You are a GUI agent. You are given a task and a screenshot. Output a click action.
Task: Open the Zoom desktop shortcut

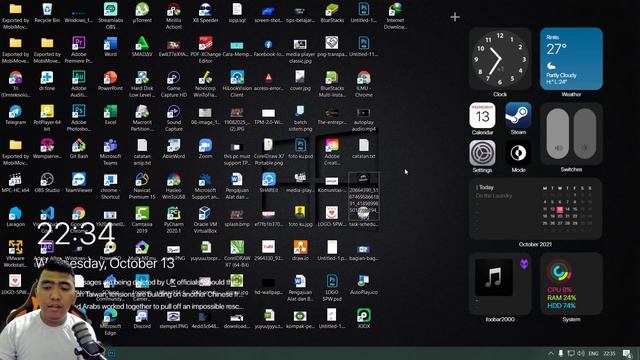point(205,148)
